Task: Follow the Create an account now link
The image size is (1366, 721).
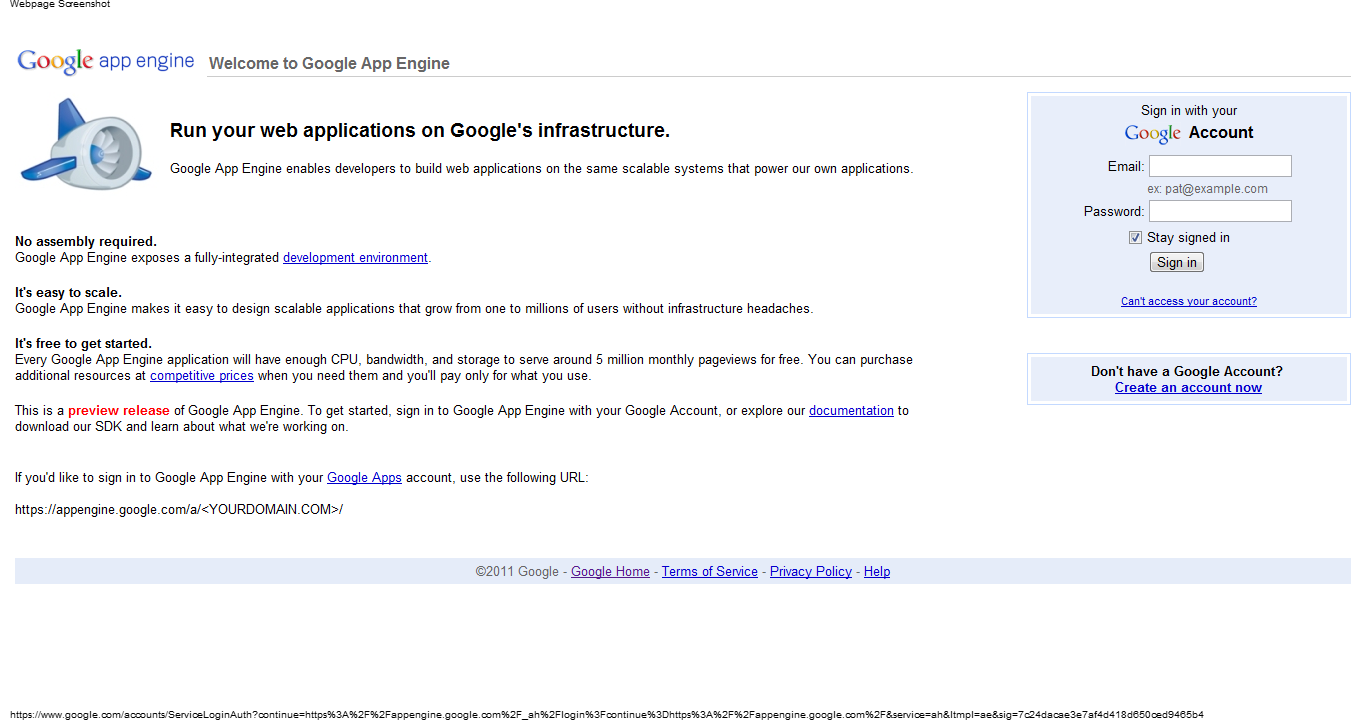Action: click(1188, 388)
